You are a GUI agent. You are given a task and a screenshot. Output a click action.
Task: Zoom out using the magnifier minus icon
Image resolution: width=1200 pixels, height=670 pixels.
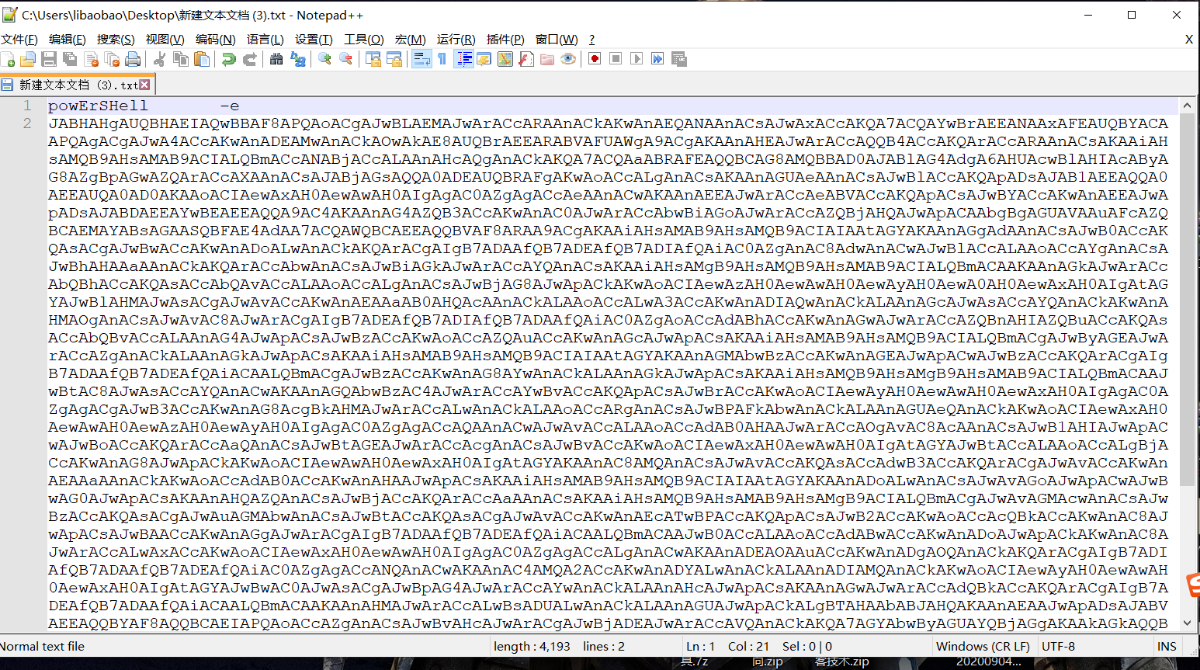[x=346, y=59]
